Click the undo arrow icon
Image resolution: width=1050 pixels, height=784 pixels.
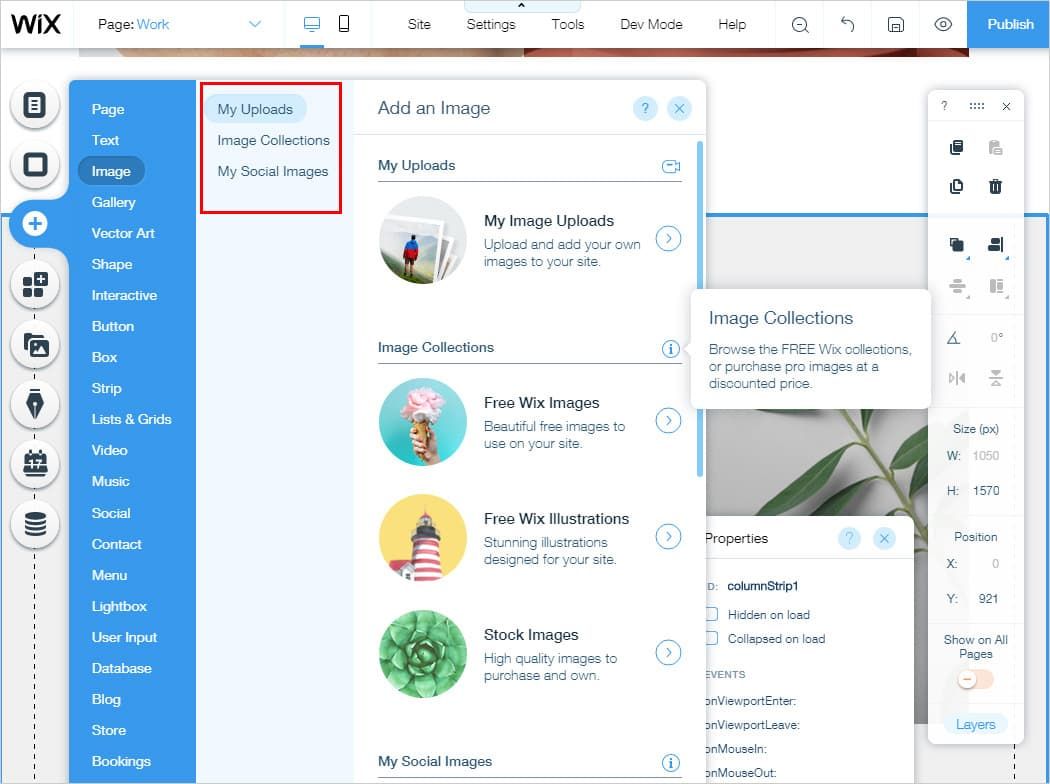(848, 25)
